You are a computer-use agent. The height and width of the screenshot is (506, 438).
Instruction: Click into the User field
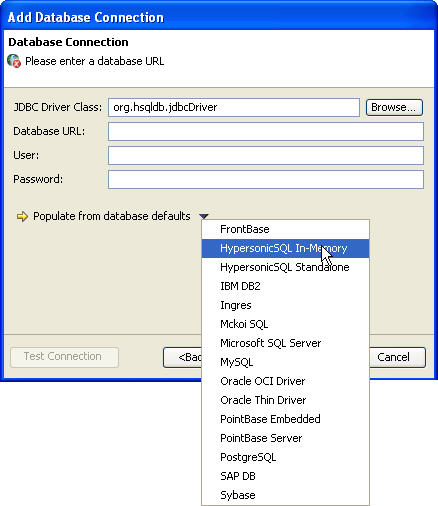point(266,155)
